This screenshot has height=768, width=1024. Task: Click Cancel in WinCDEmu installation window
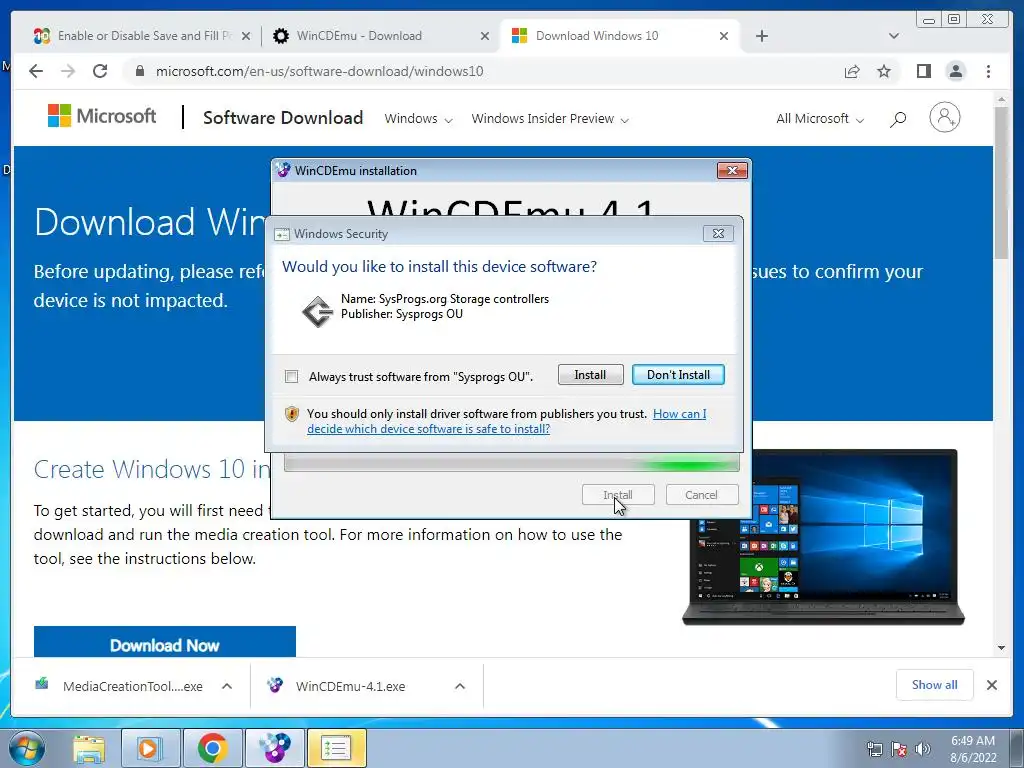(x=701, y=494)
